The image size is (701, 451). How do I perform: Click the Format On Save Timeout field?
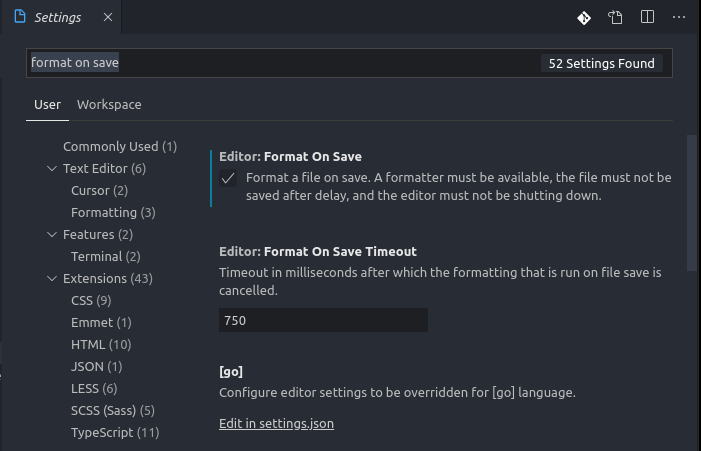323,321
